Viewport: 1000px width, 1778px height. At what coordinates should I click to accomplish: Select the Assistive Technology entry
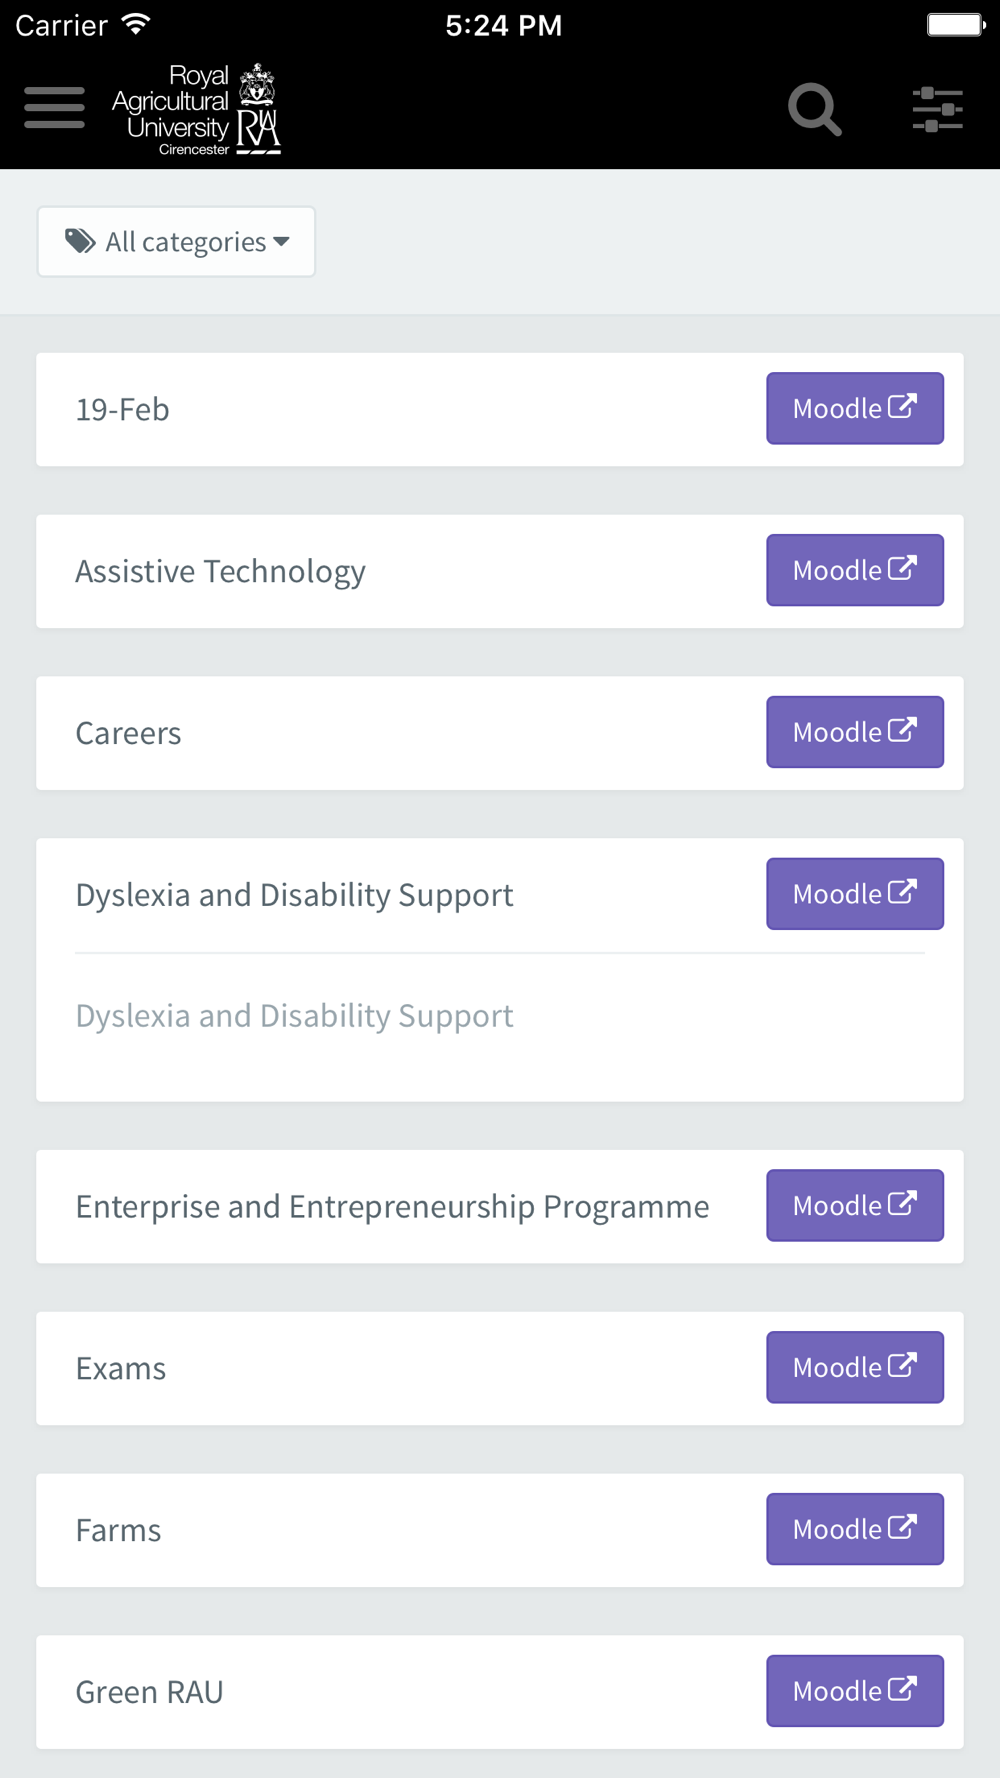220,572
